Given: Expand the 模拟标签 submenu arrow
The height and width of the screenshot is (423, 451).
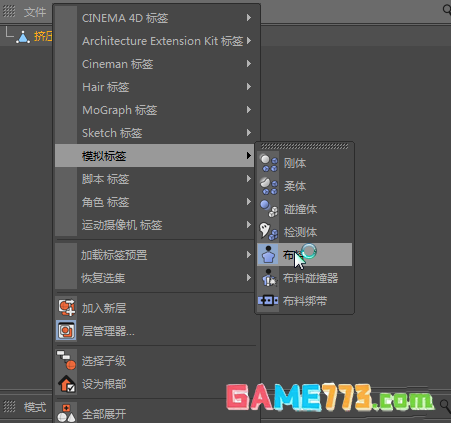Looking at the screenshot, I should (249, 155).
